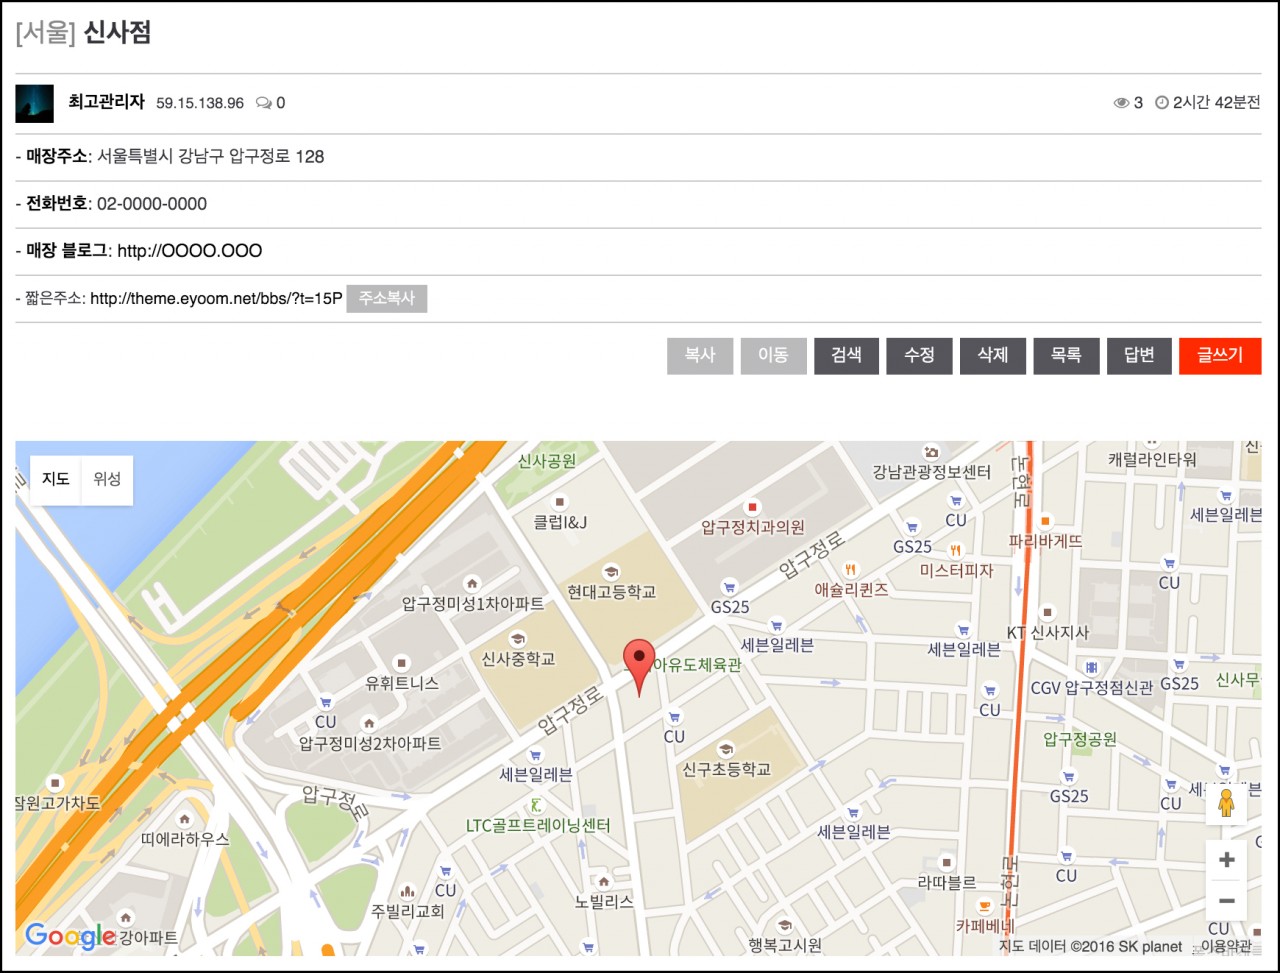Zoom in the map with plus button
This screenshot has height=973, width=1280.
pyautogui.click(x=1226, y=860)
